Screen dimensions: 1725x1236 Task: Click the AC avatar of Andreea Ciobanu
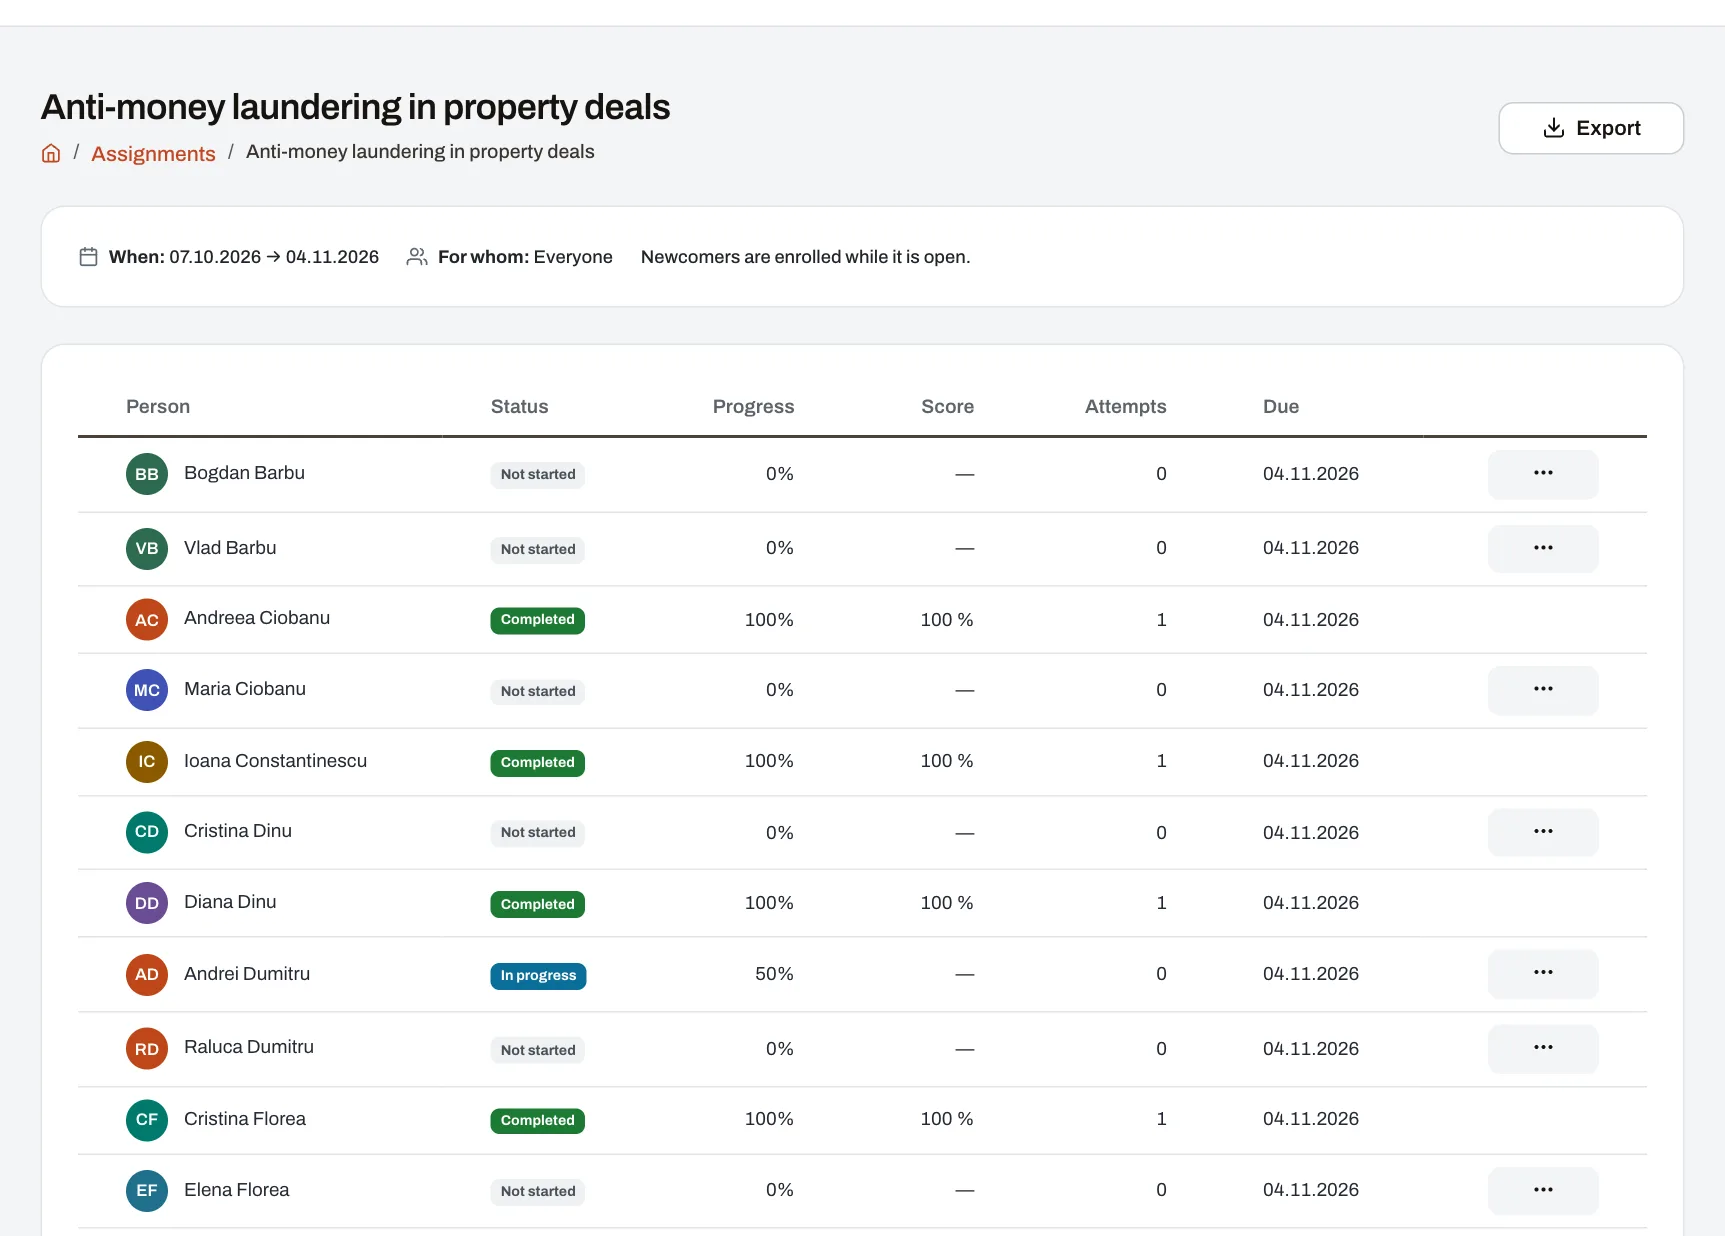click(147, 620)
